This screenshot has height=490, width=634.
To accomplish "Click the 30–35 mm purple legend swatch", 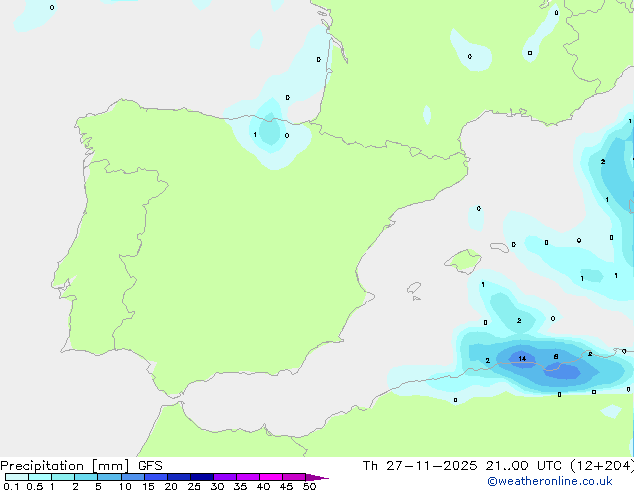I will pos(225,477).
